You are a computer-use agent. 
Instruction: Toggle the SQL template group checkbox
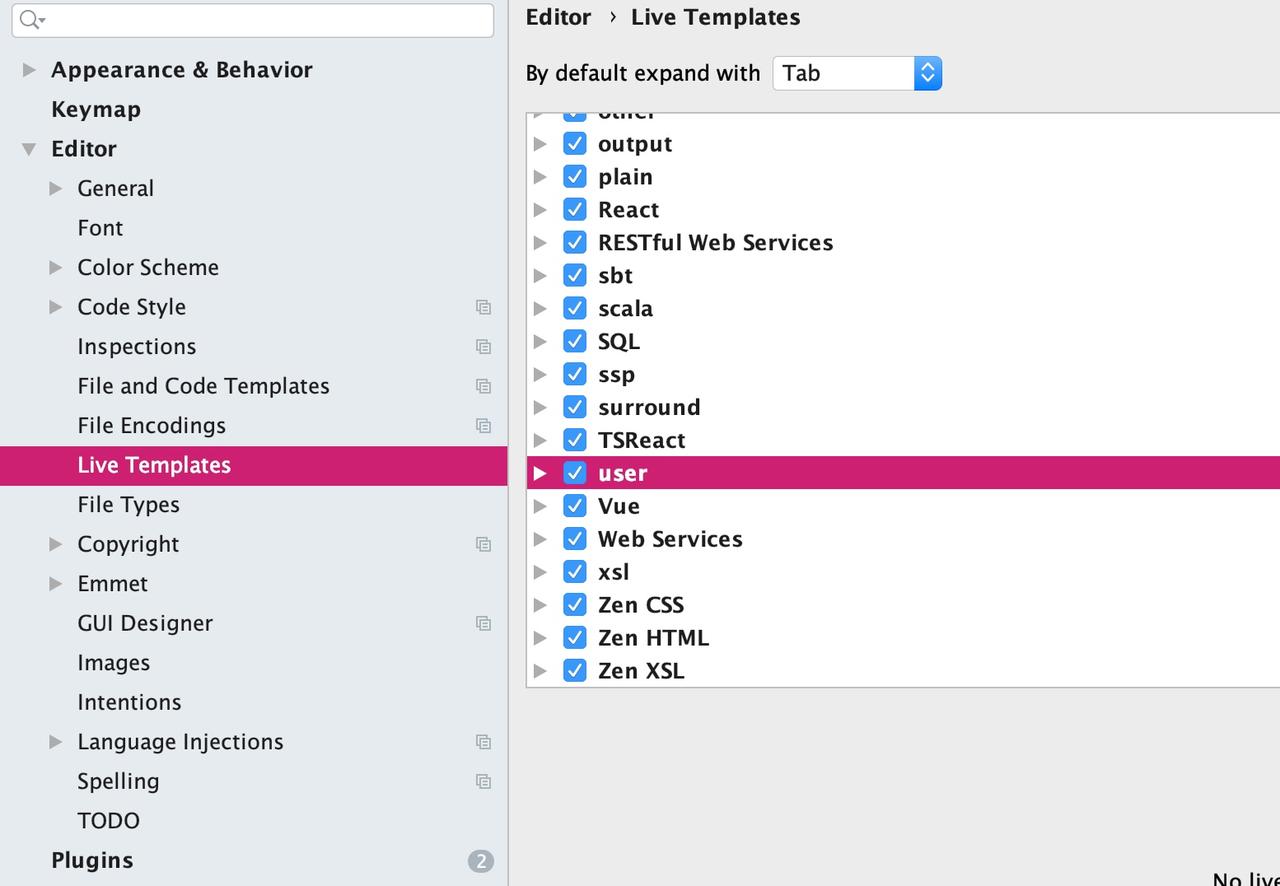pos(574,342)
